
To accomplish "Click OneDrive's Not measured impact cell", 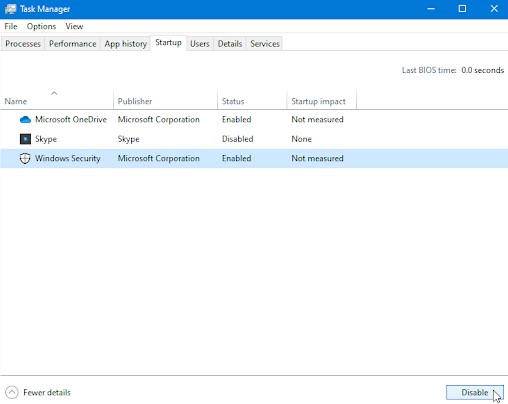I will [x=317, y=119].
